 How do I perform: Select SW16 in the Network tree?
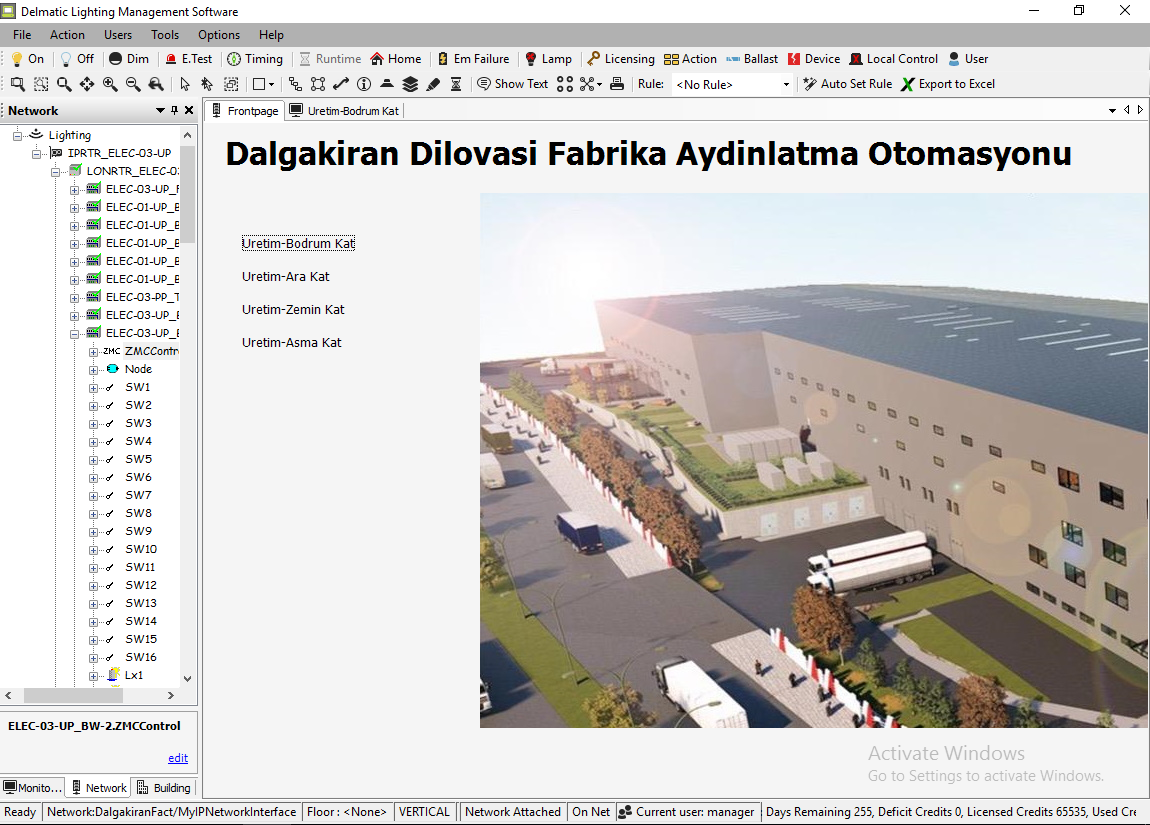[141, 657]
